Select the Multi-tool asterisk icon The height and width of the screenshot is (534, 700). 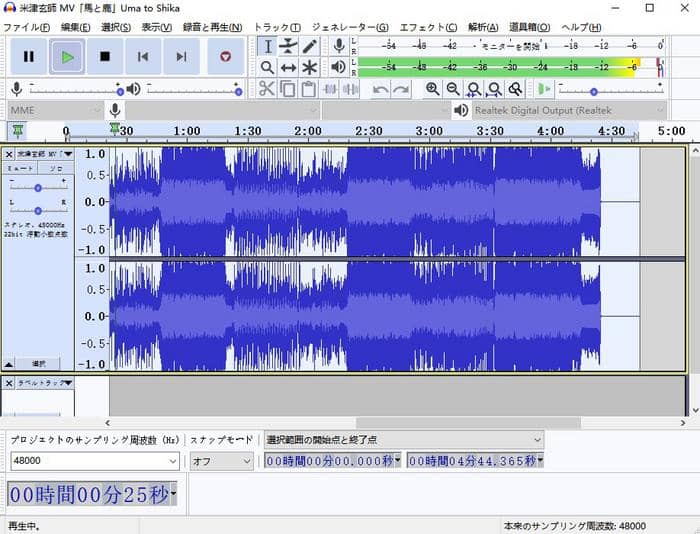click(310, 67)
